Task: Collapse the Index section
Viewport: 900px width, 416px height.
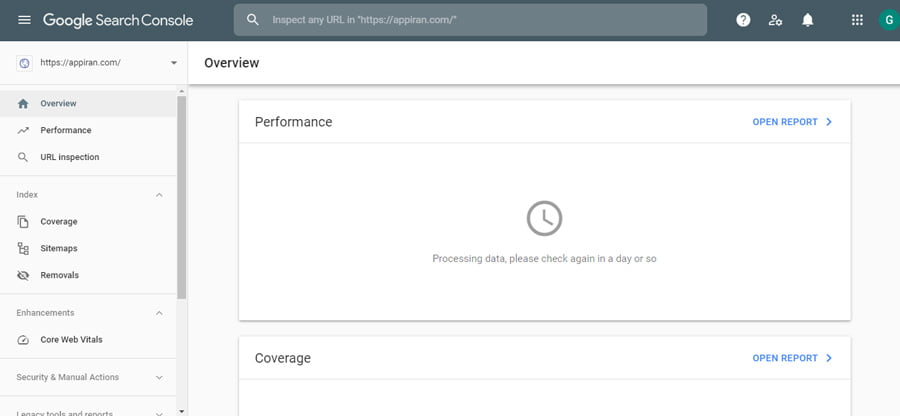Action: click(x=159, y=195)
